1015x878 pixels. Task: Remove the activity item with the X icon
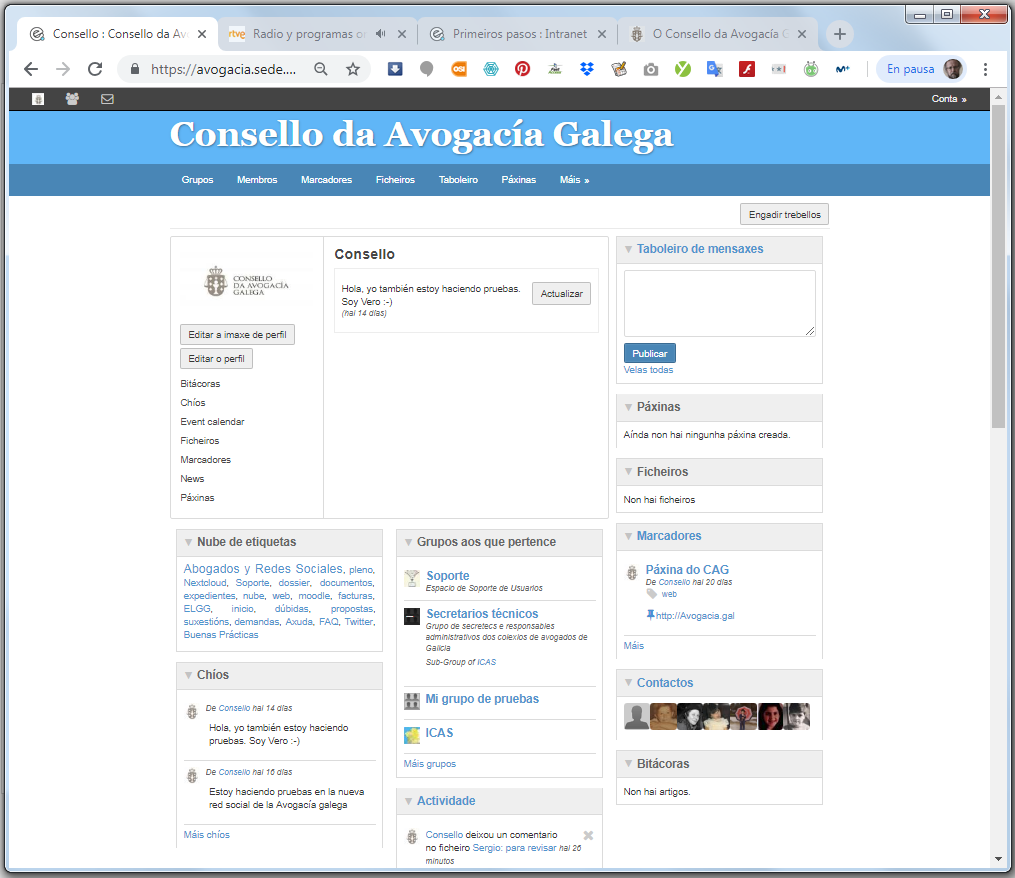tap(588, 835)
